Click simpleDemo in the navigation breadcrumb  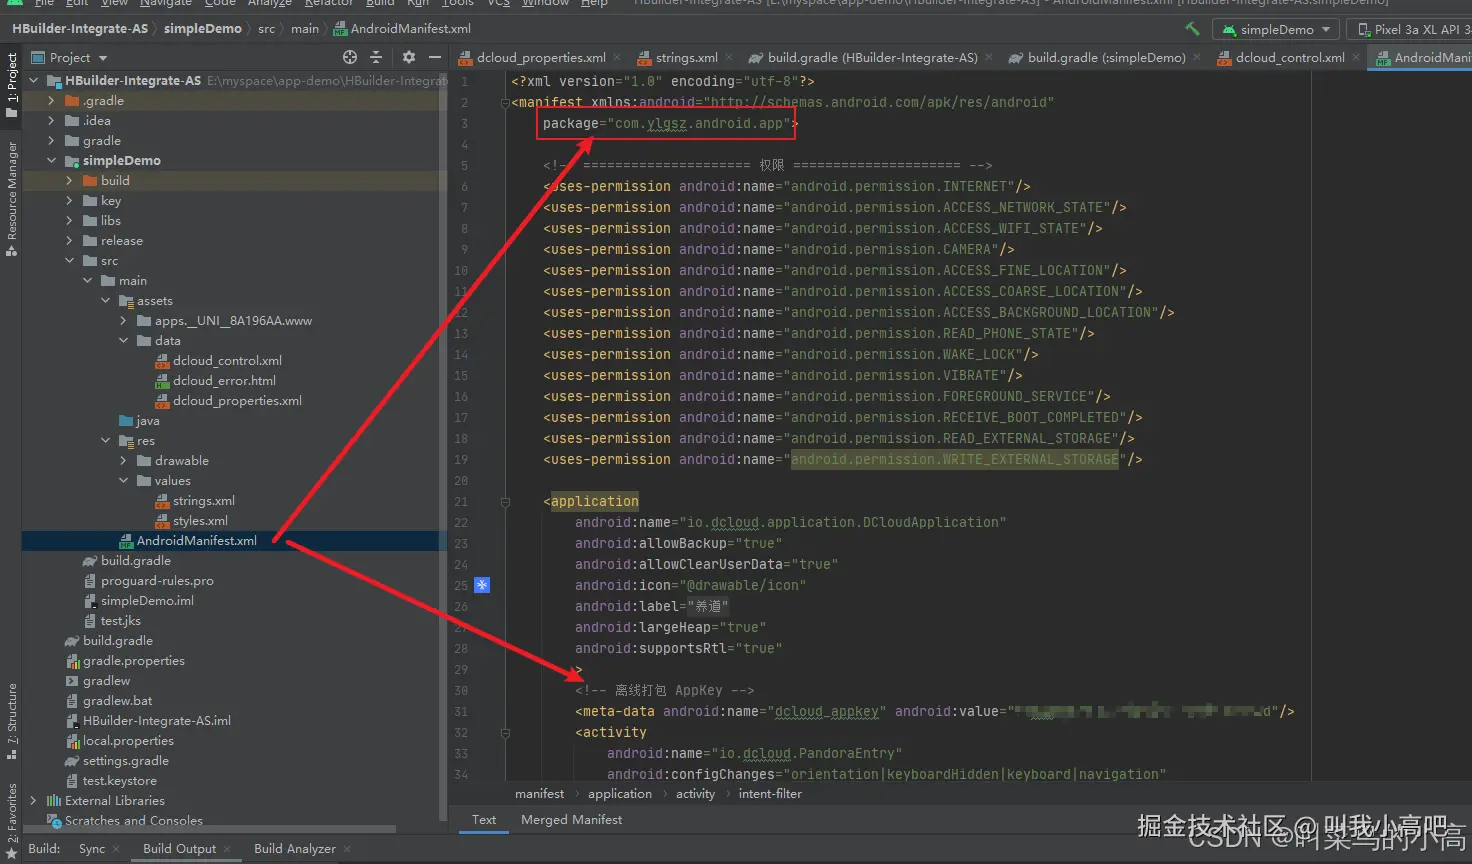tap(202, 29)
